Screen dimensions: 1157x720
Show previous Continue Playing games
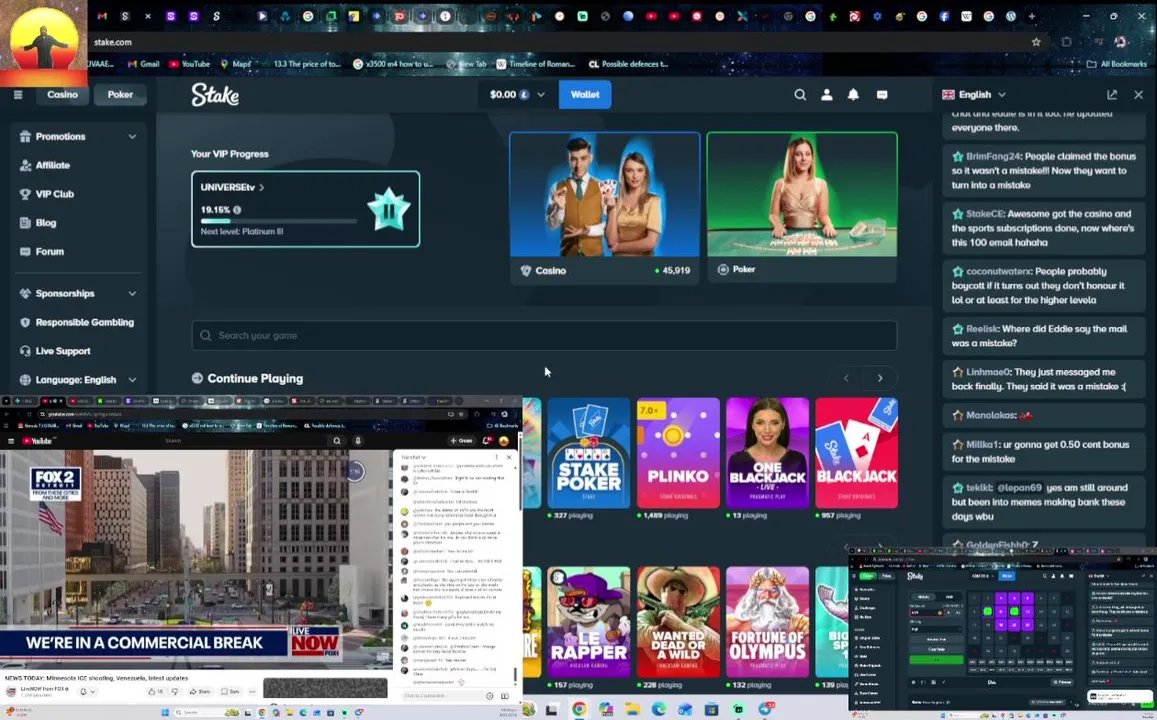[846, 378]
